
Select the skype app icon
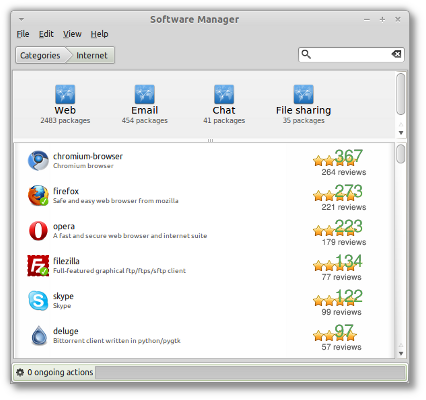[x=38, y=301]
